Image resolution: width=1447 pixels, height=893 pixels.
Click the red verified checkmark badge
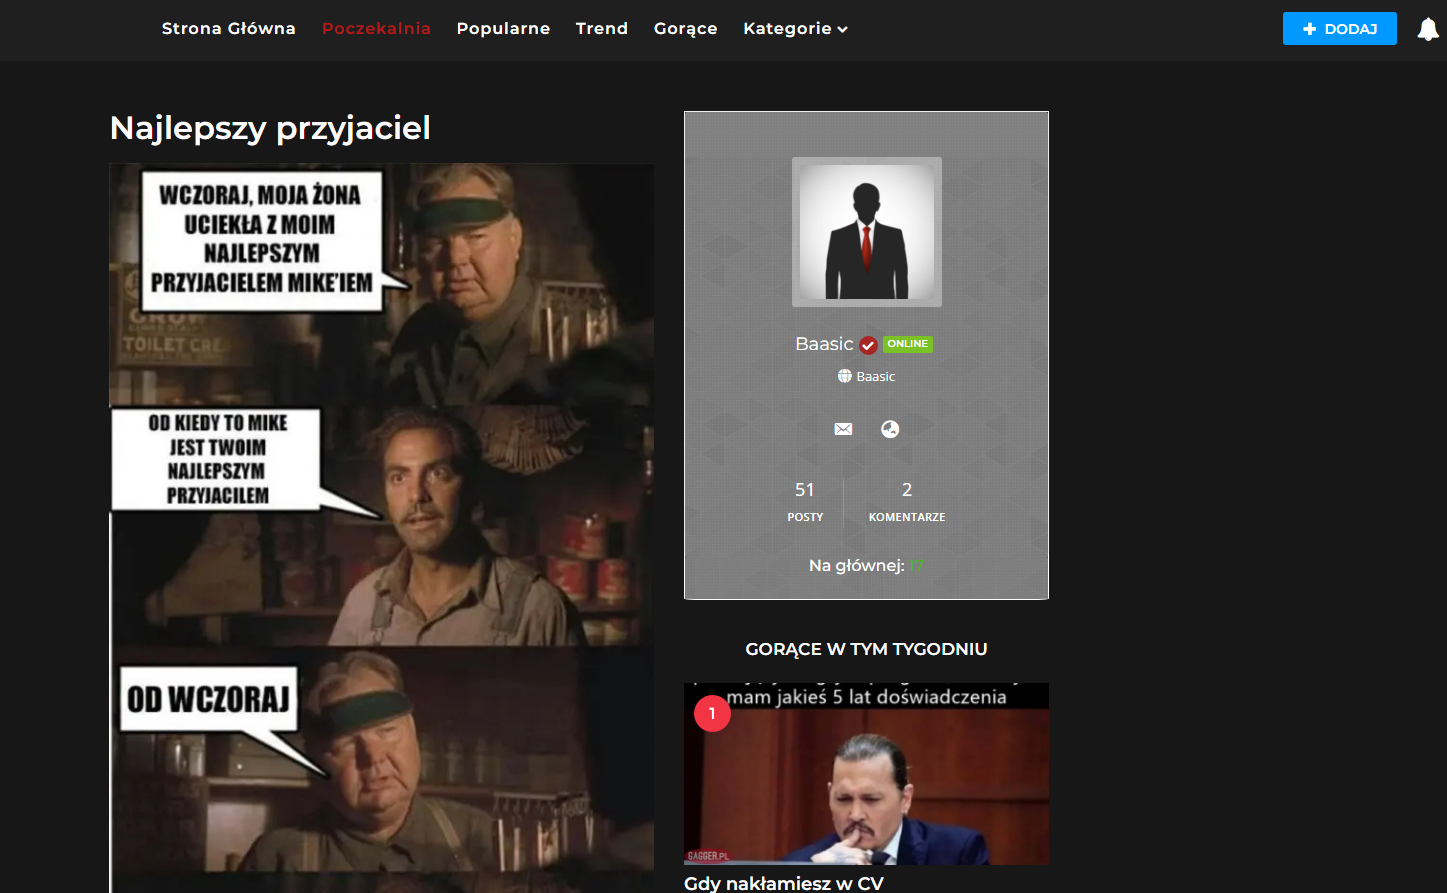(x=868, y=345)
